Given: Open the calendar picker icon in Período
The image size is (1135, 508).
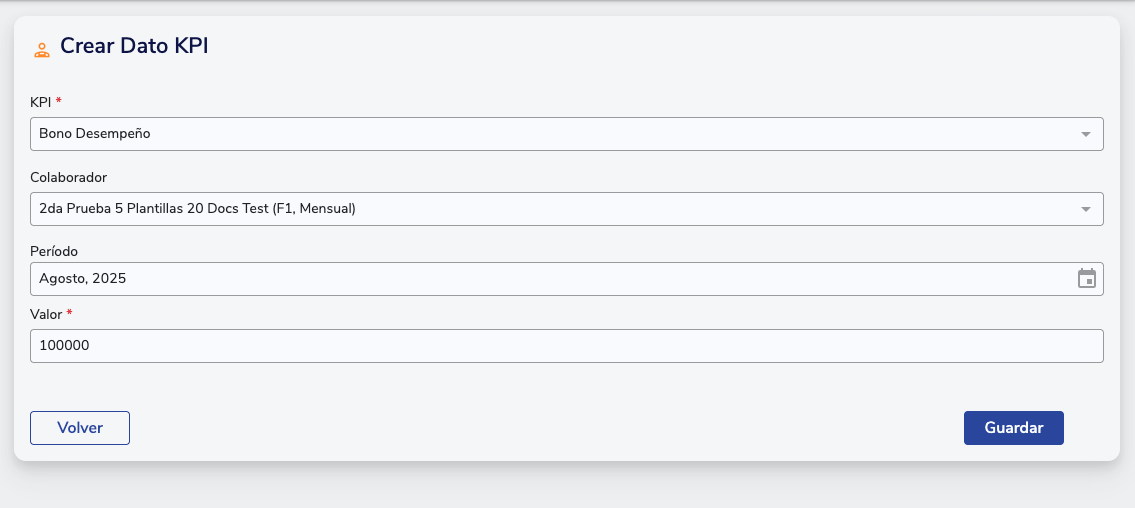Looking at the screenshot, I should [1086, 279].
